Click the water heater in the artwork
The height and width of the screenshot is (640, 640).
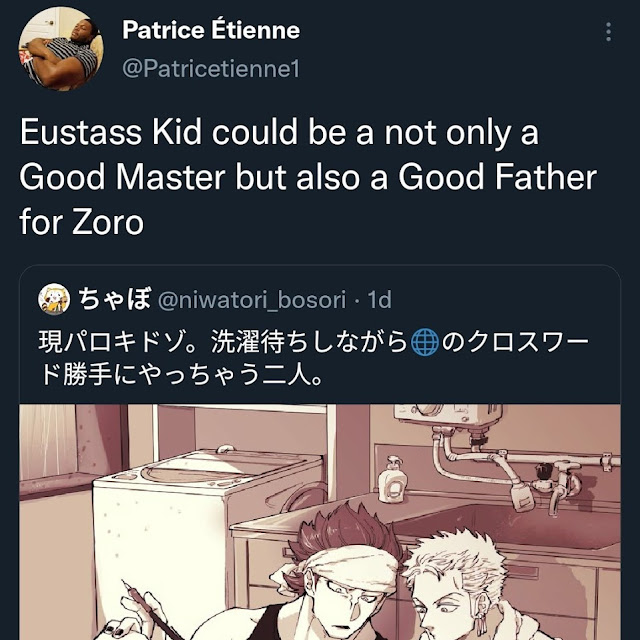tap(448, 418)
